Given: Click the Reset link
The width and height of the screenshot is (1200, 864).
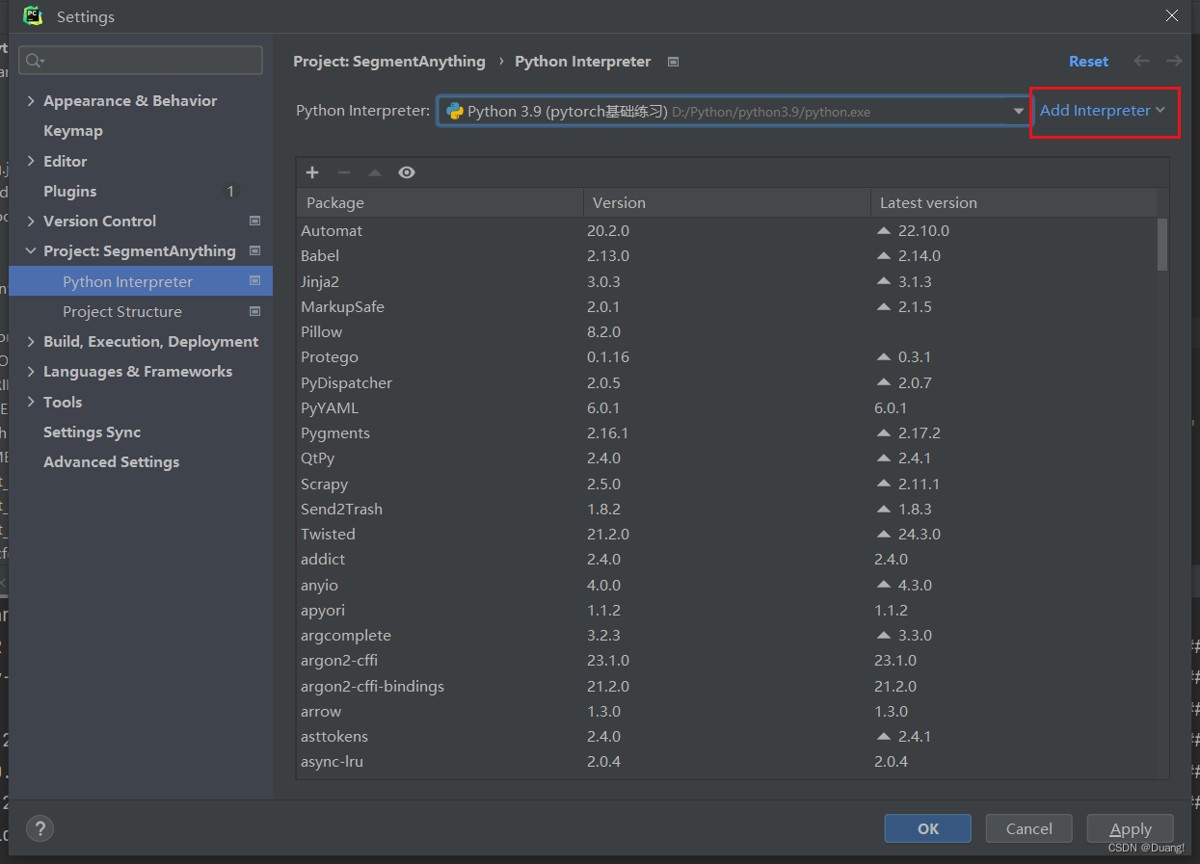Looking at the screenshot, I should point(1088,61).
